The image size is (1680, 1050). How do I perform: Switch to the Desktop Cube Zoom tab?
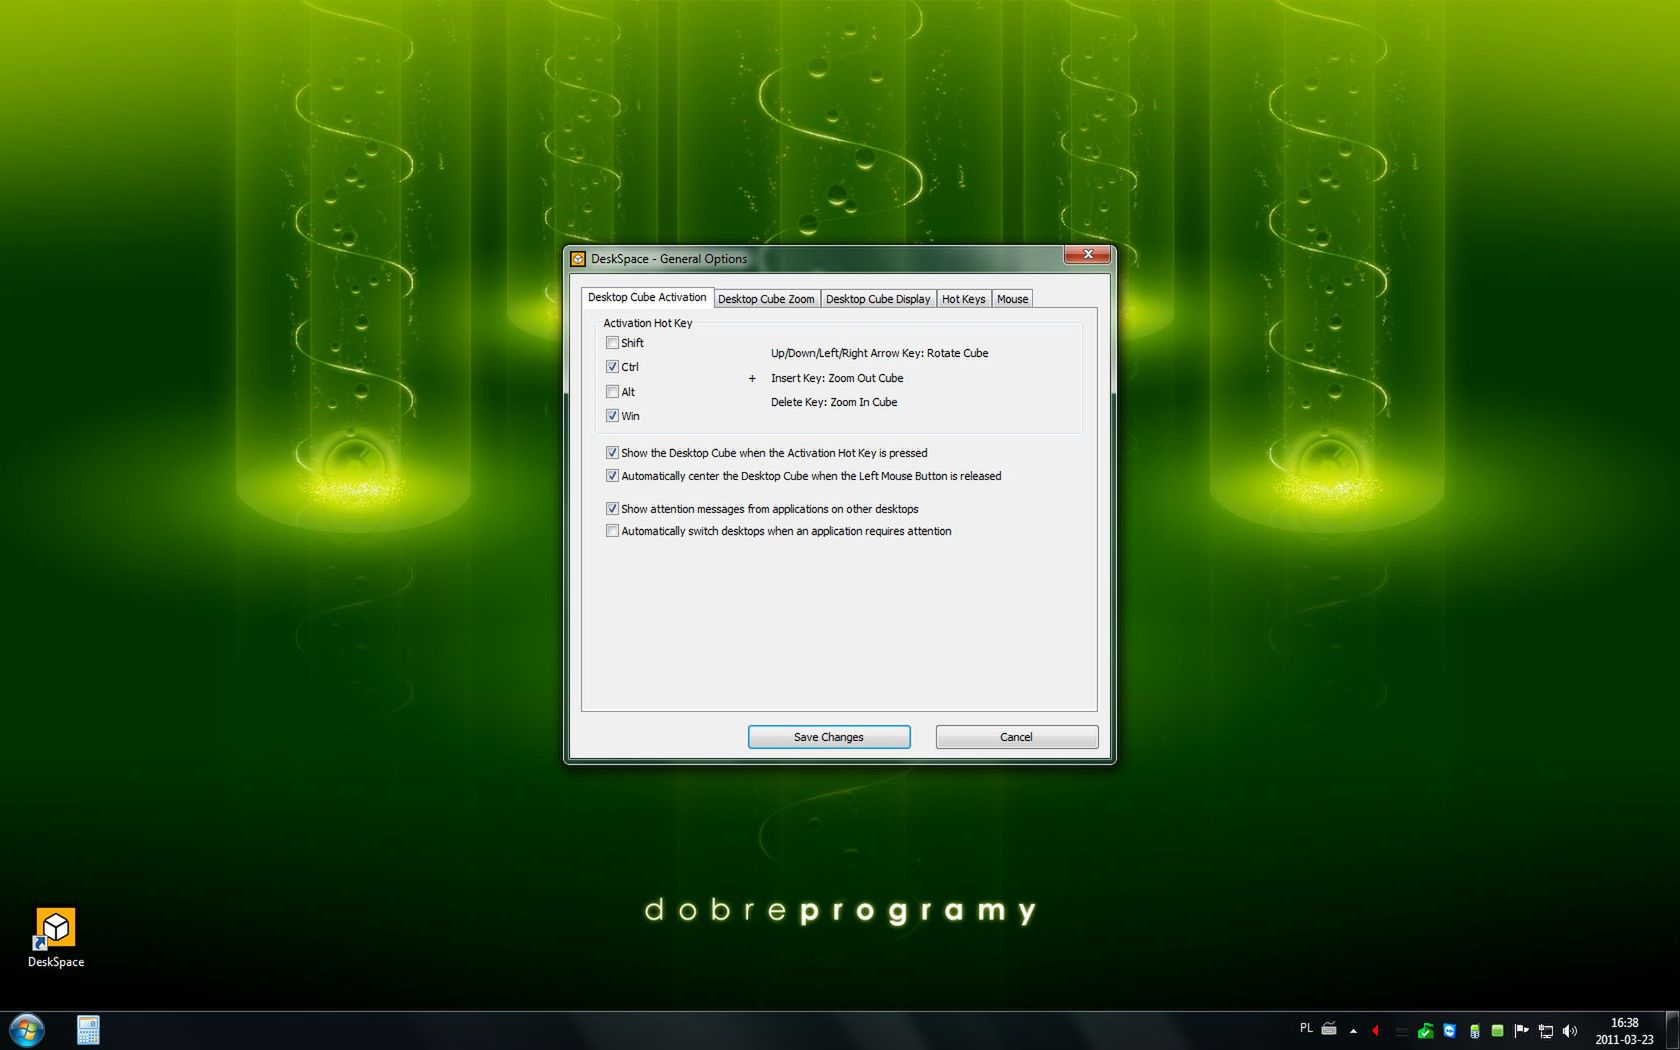click(766, 299)
